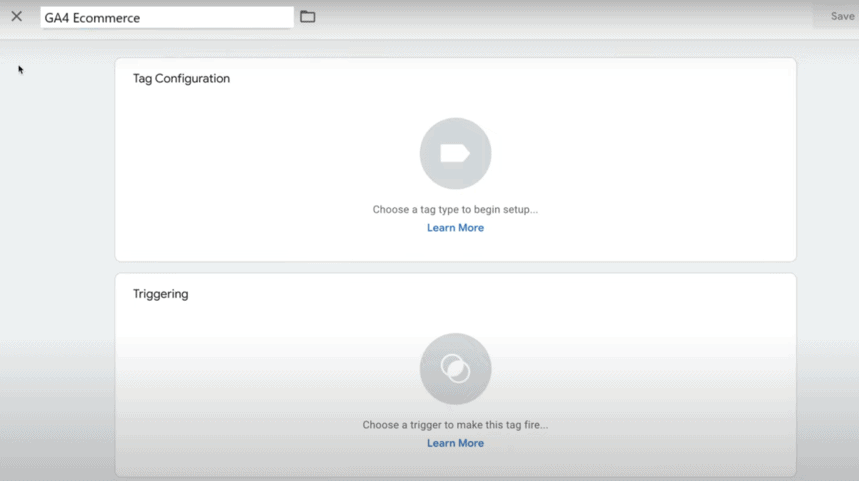Select the Tag Configuration heading
Viewport: 859px width, 481px height.
coord(181,78)
